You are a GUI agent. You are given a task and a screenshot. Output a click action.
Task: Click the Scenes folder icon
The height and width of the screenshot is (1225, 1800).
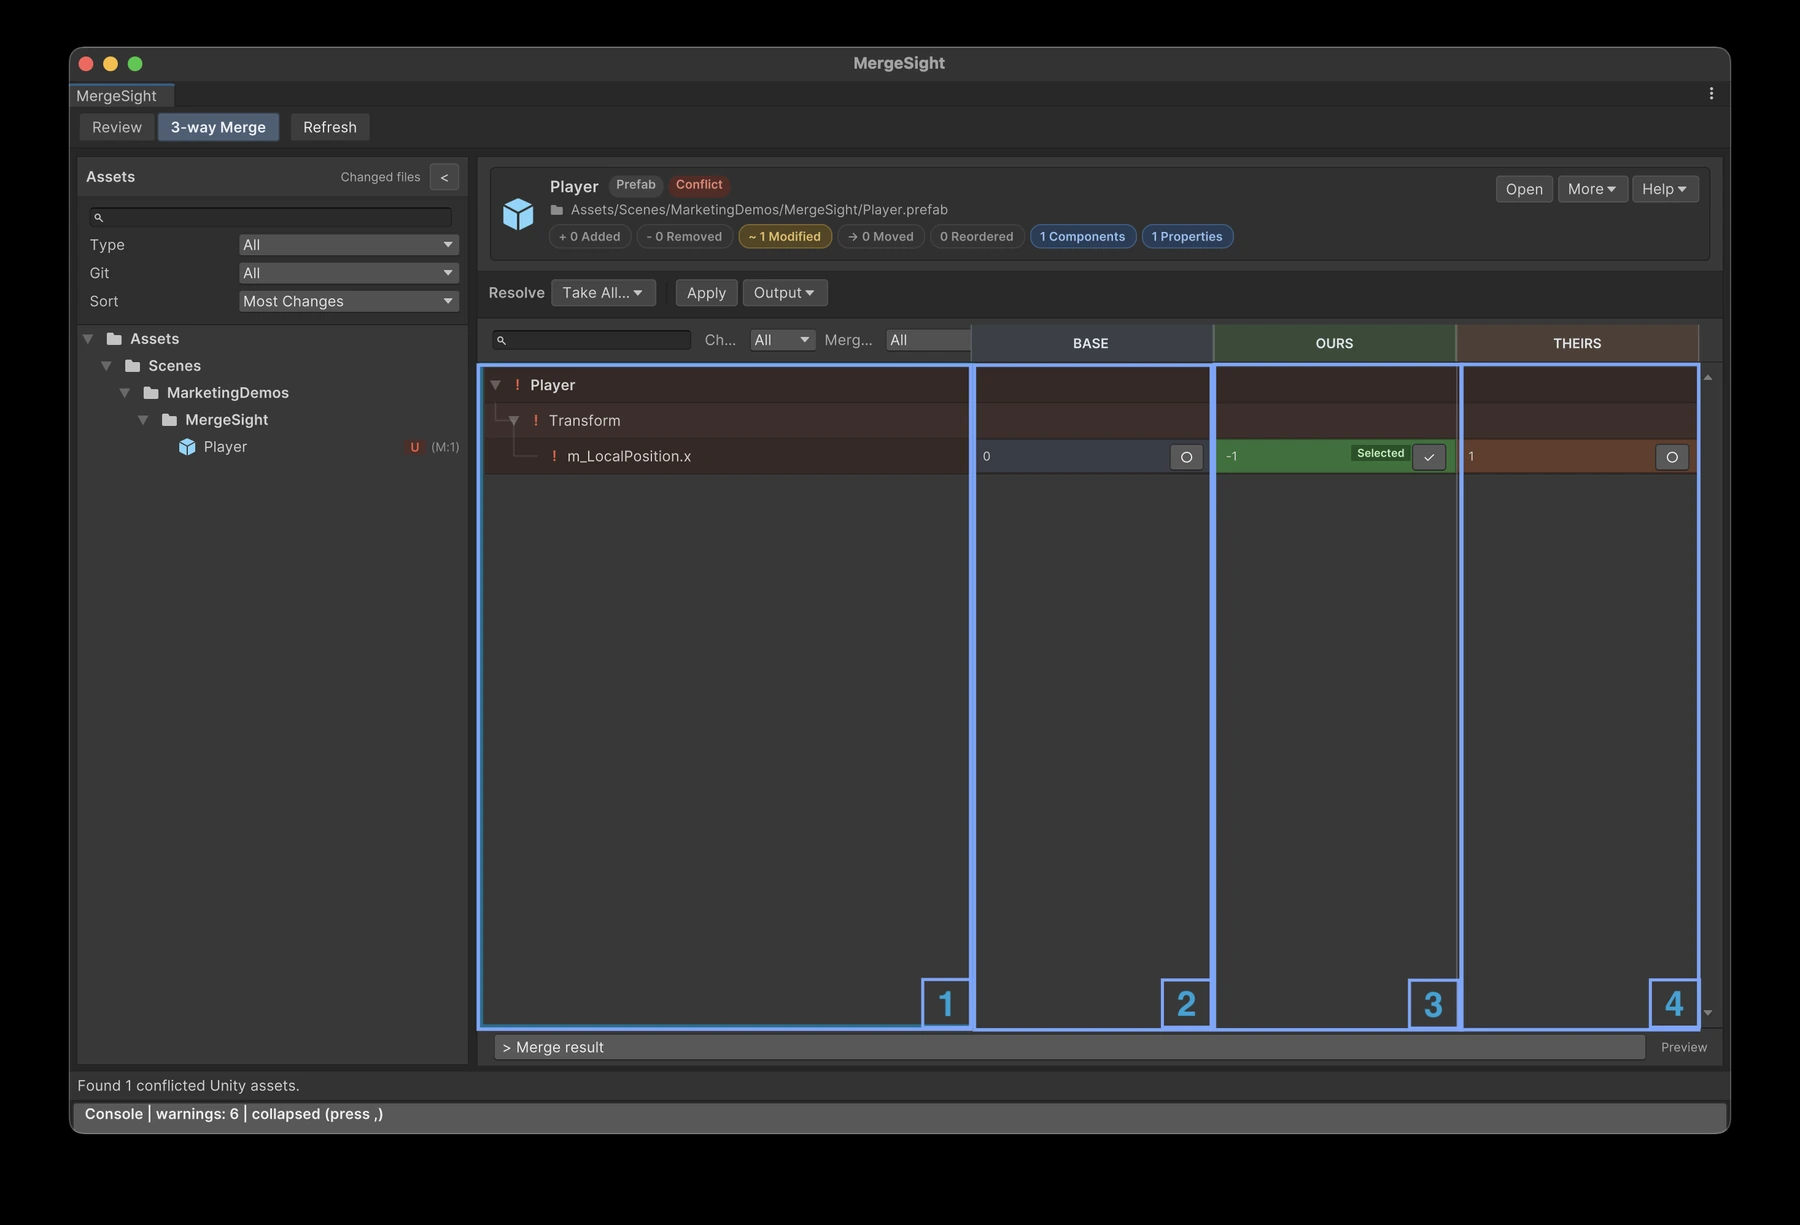pyautogui.click(x=132, y=366)
